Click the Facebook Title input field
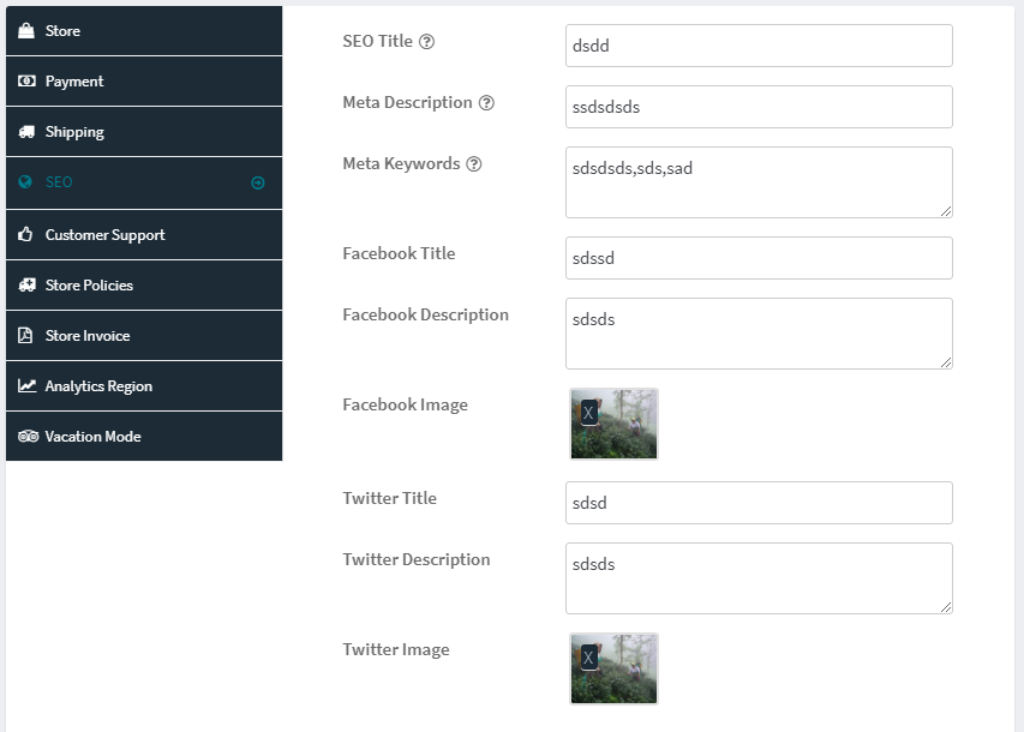This screenshot has width=1024, height=732. (x=758, y=258)
